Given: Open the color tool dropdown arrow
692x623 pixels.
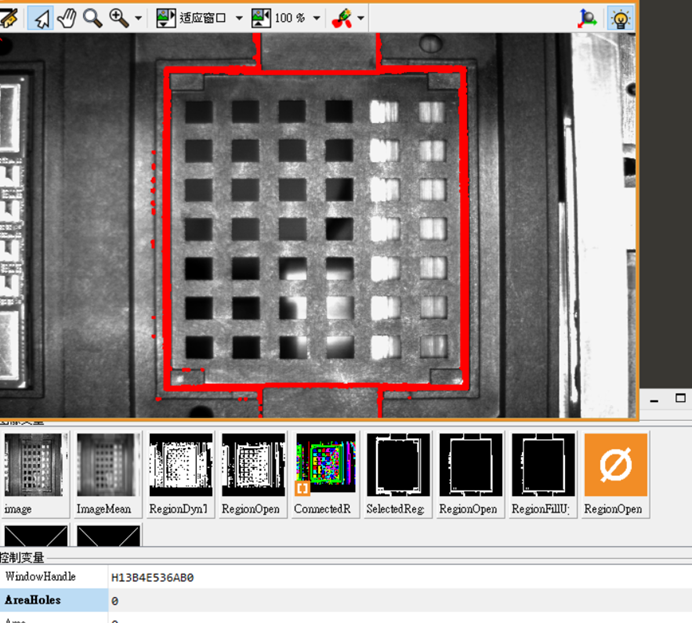Looking at the screenshot, I should [x=360, y=19].
